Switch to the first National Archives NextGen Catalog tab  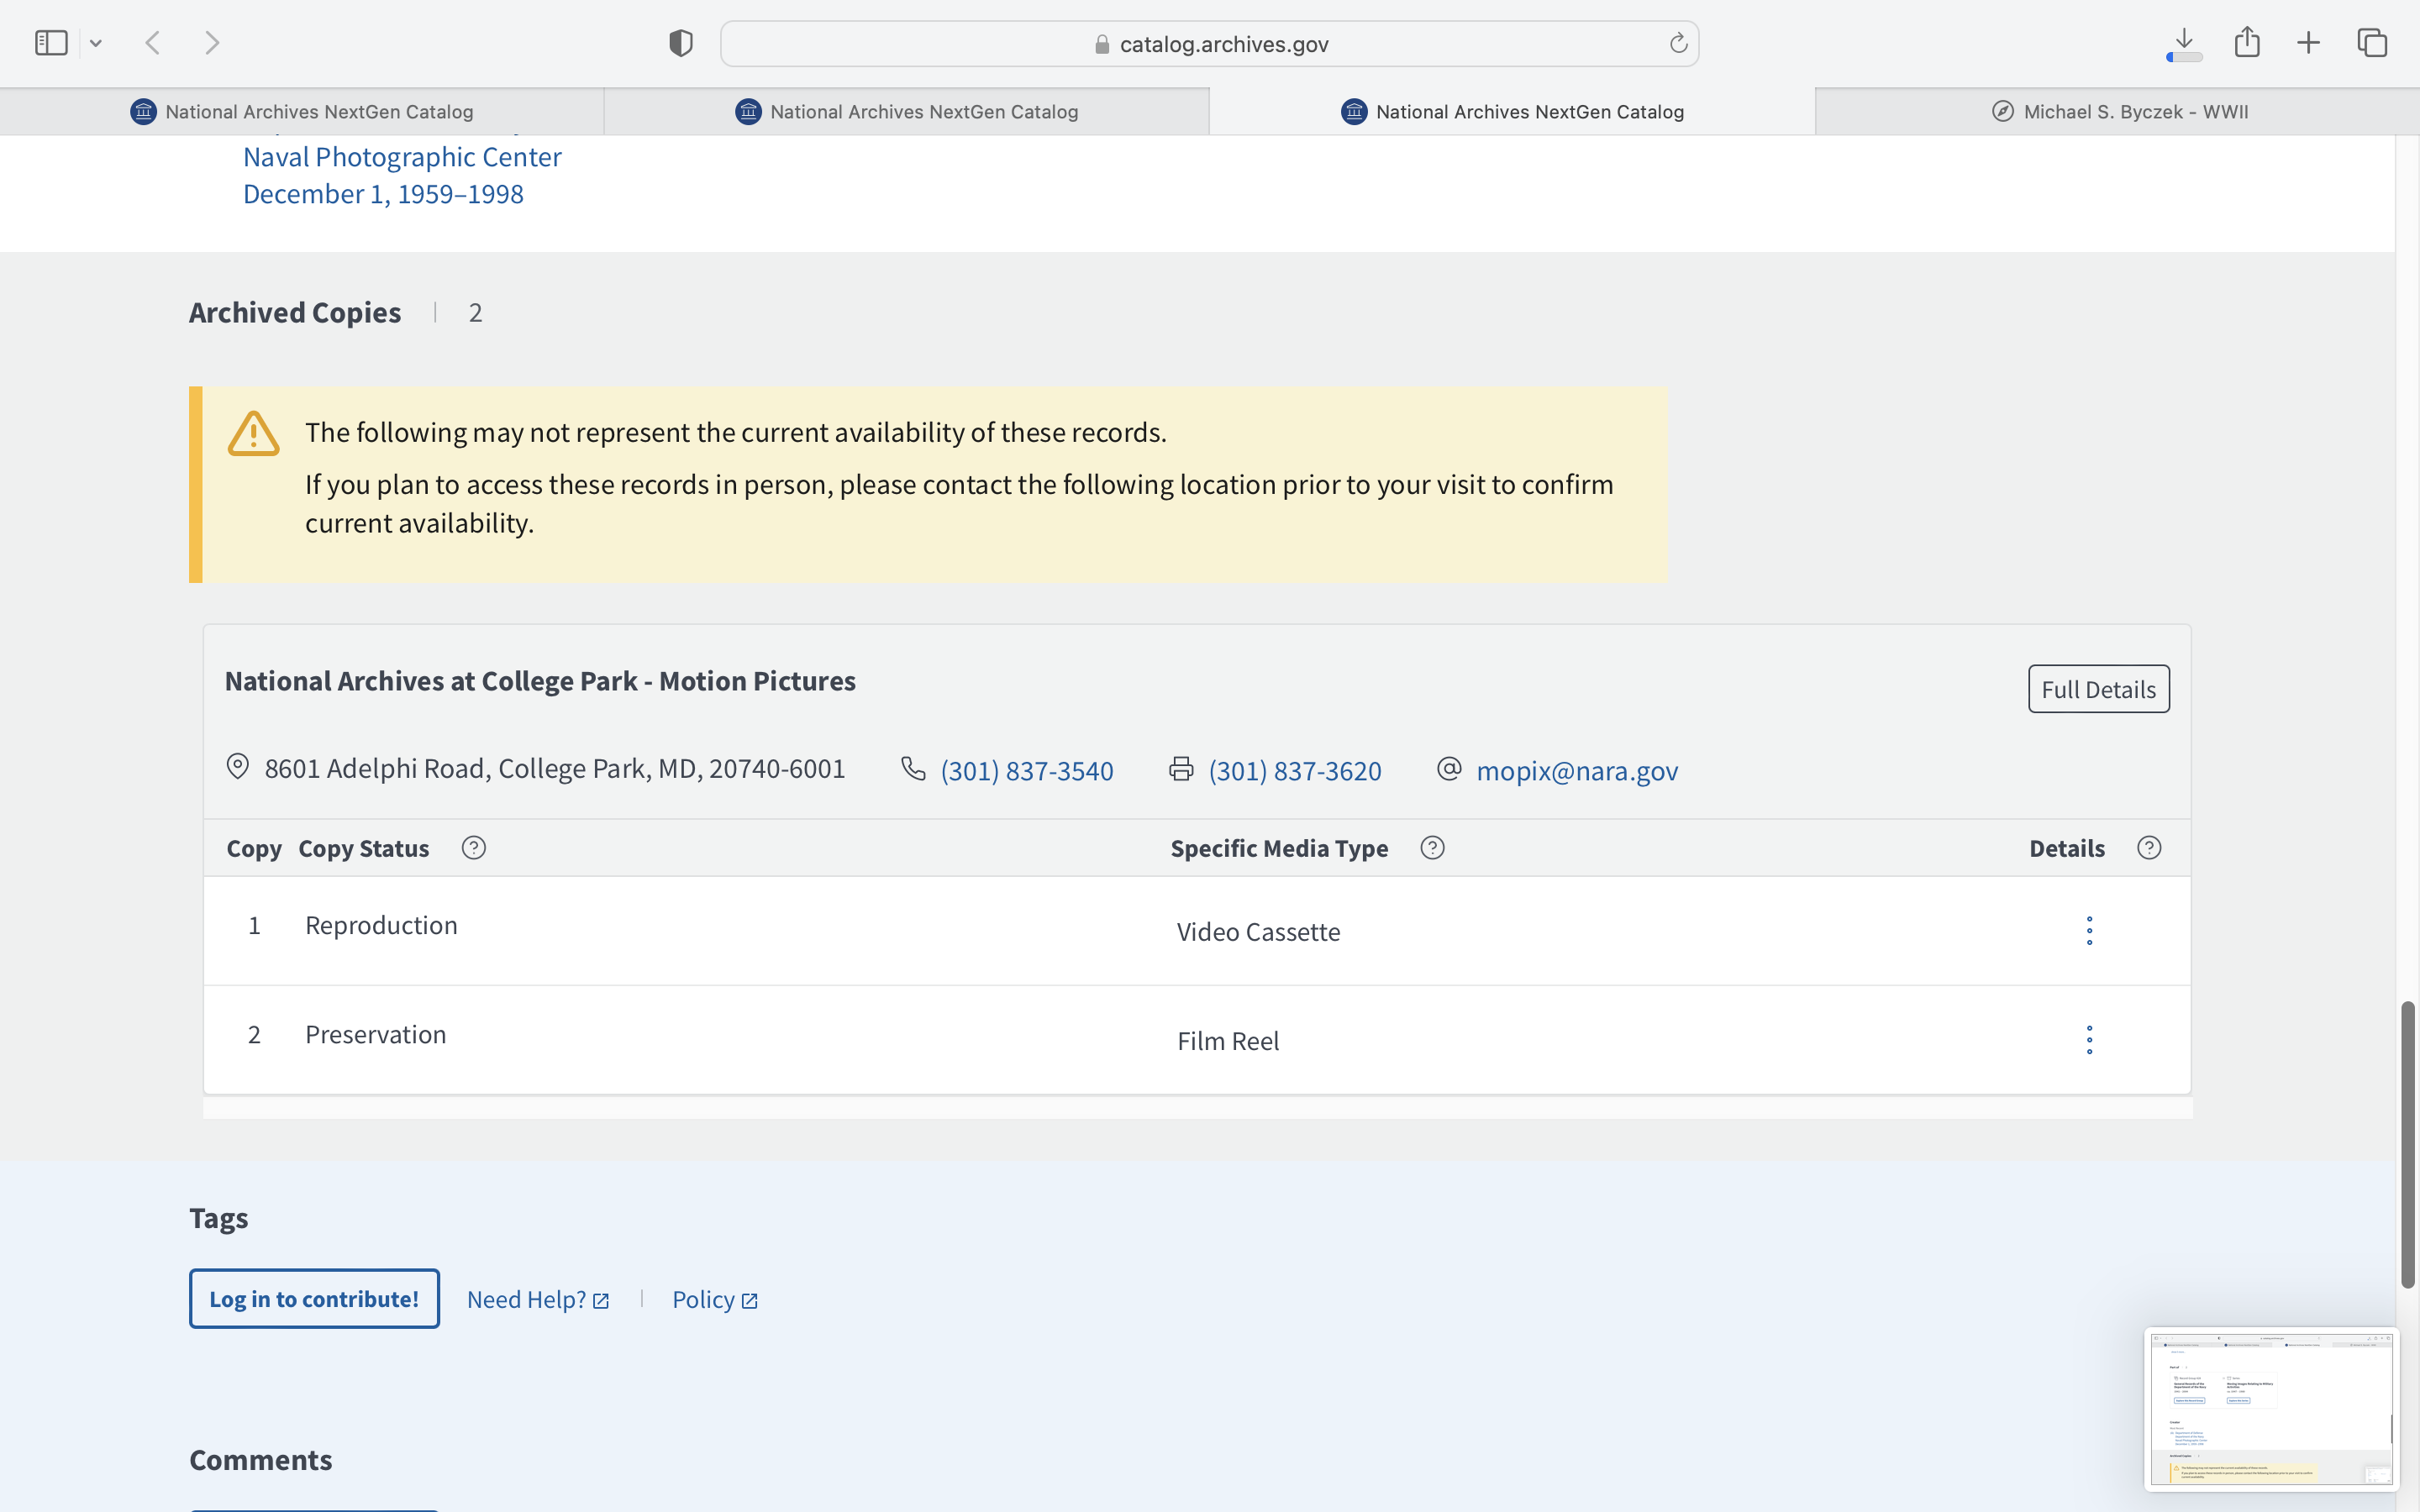click(x=302, y=112)
